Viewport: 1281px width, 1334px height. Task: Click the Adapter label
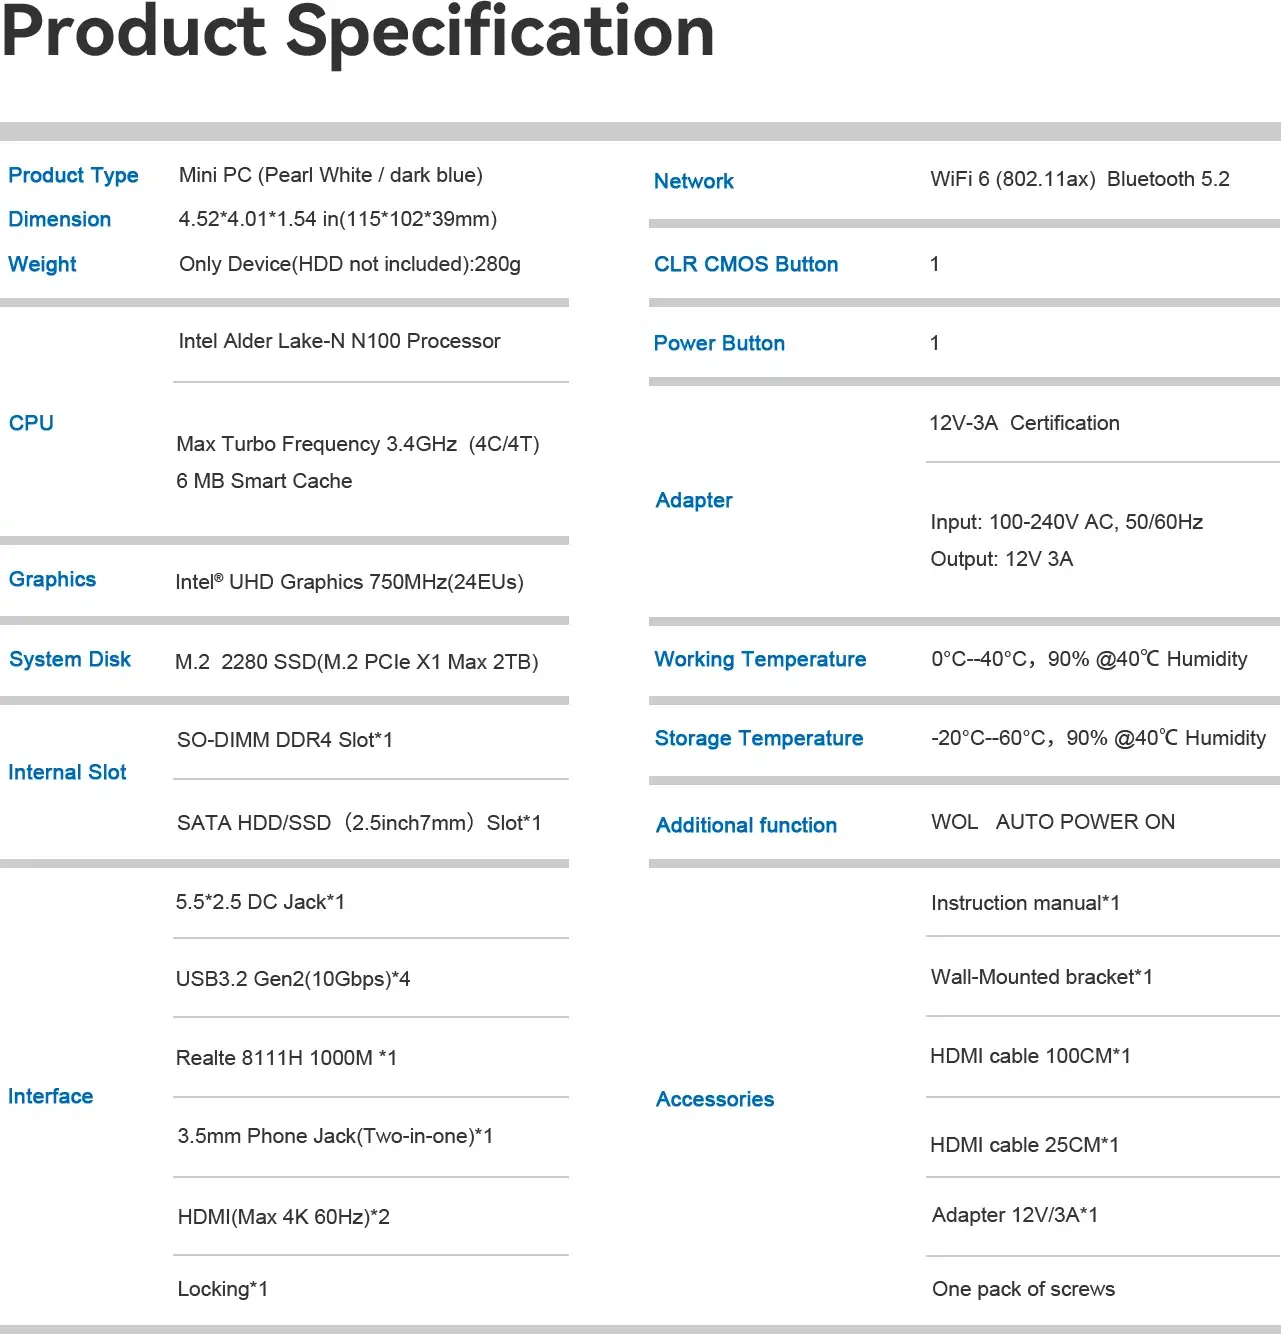point(694,500)
